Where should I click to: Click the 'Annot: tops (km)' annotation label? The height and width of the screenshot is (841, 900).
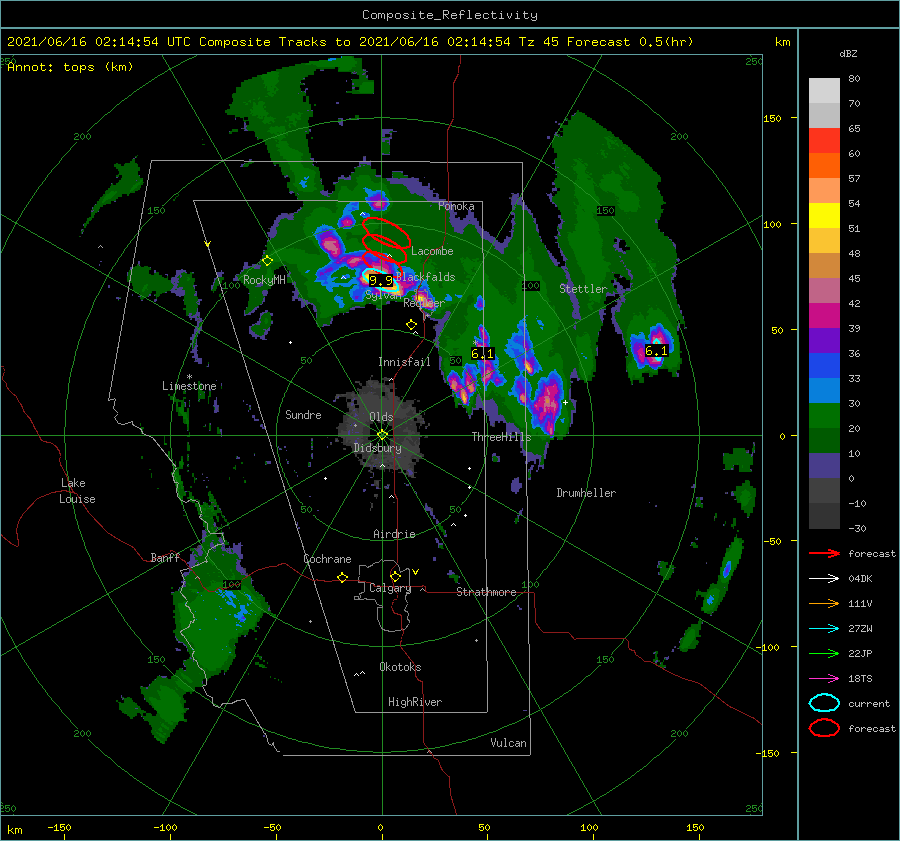coord(70,67)
